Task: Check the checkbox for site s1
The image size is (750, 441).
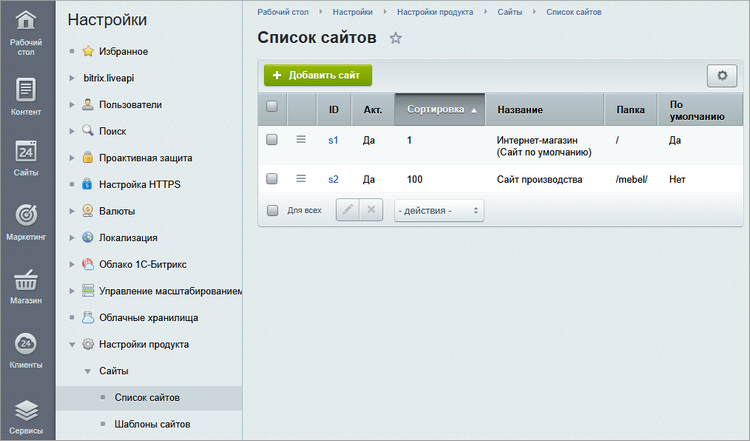Action: coord(272,140)
